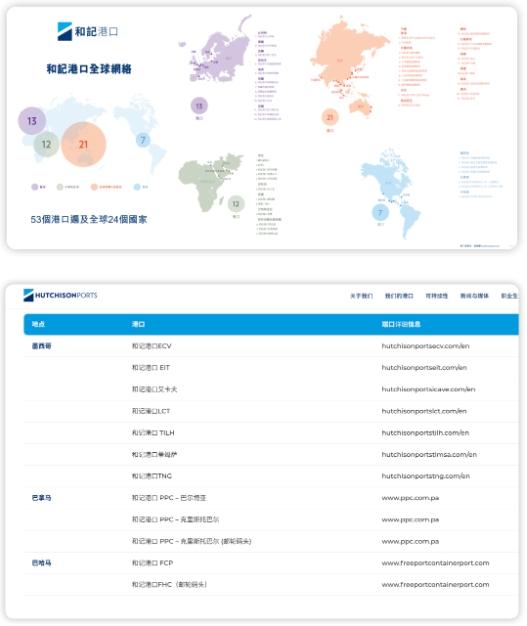The image size is (527, 626).
Task: Open the hutchisonportseit.com/en link
Action: point(424,368)
